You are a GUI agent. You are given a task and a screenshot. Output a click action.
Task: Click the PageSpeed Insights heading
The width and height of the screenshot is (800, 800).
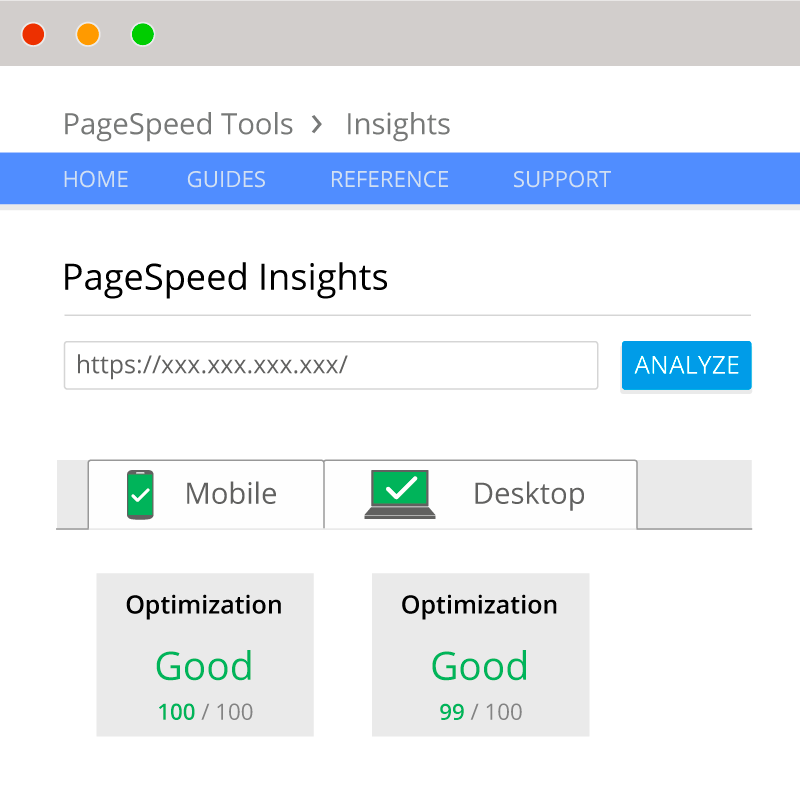[x=226, y=278]
